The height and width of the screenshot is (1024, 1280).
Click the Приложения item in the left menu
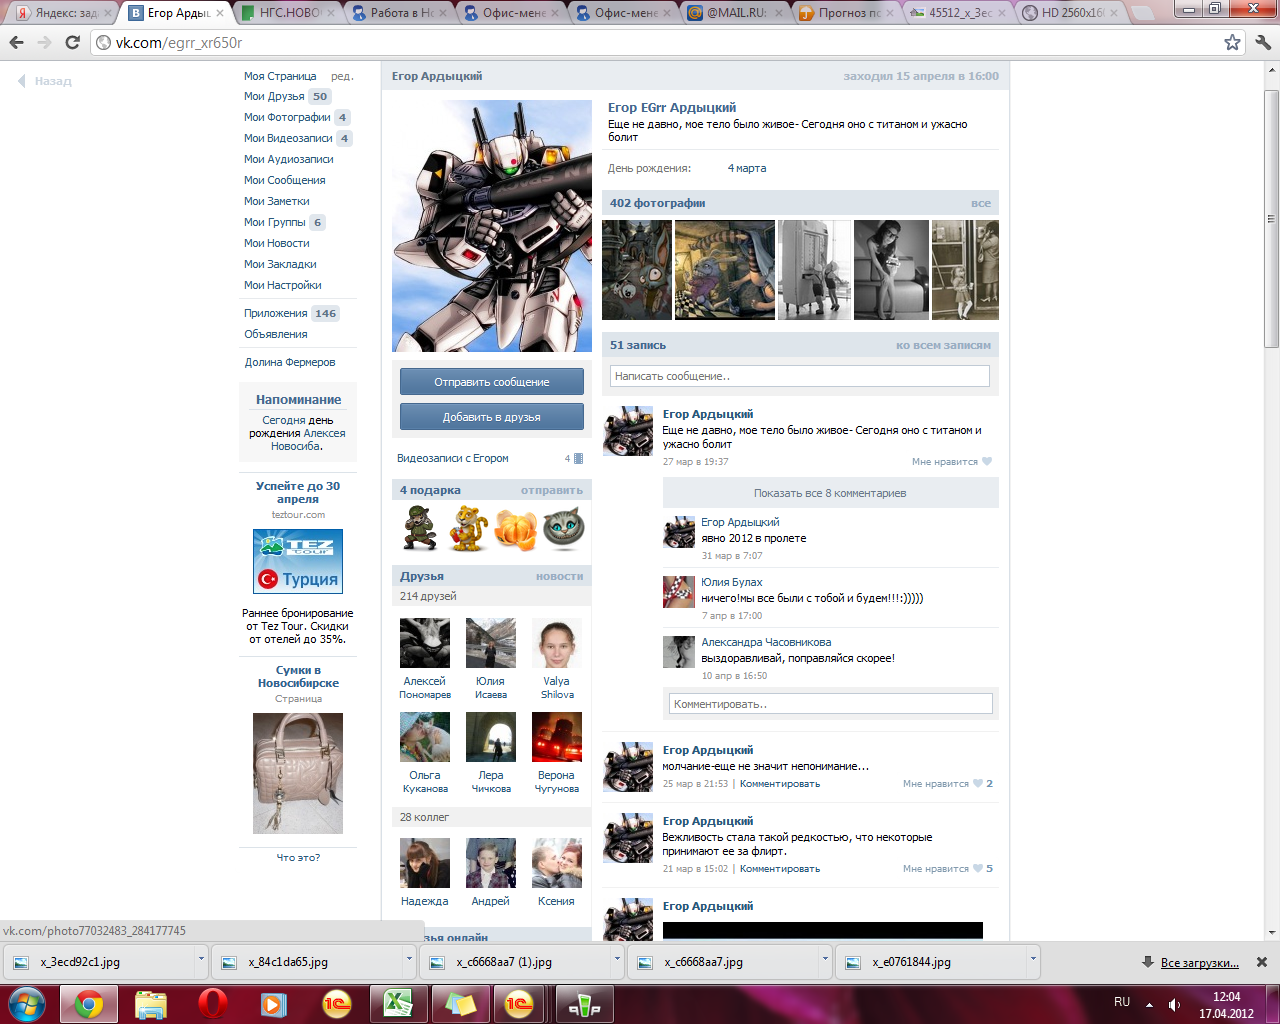275,314
